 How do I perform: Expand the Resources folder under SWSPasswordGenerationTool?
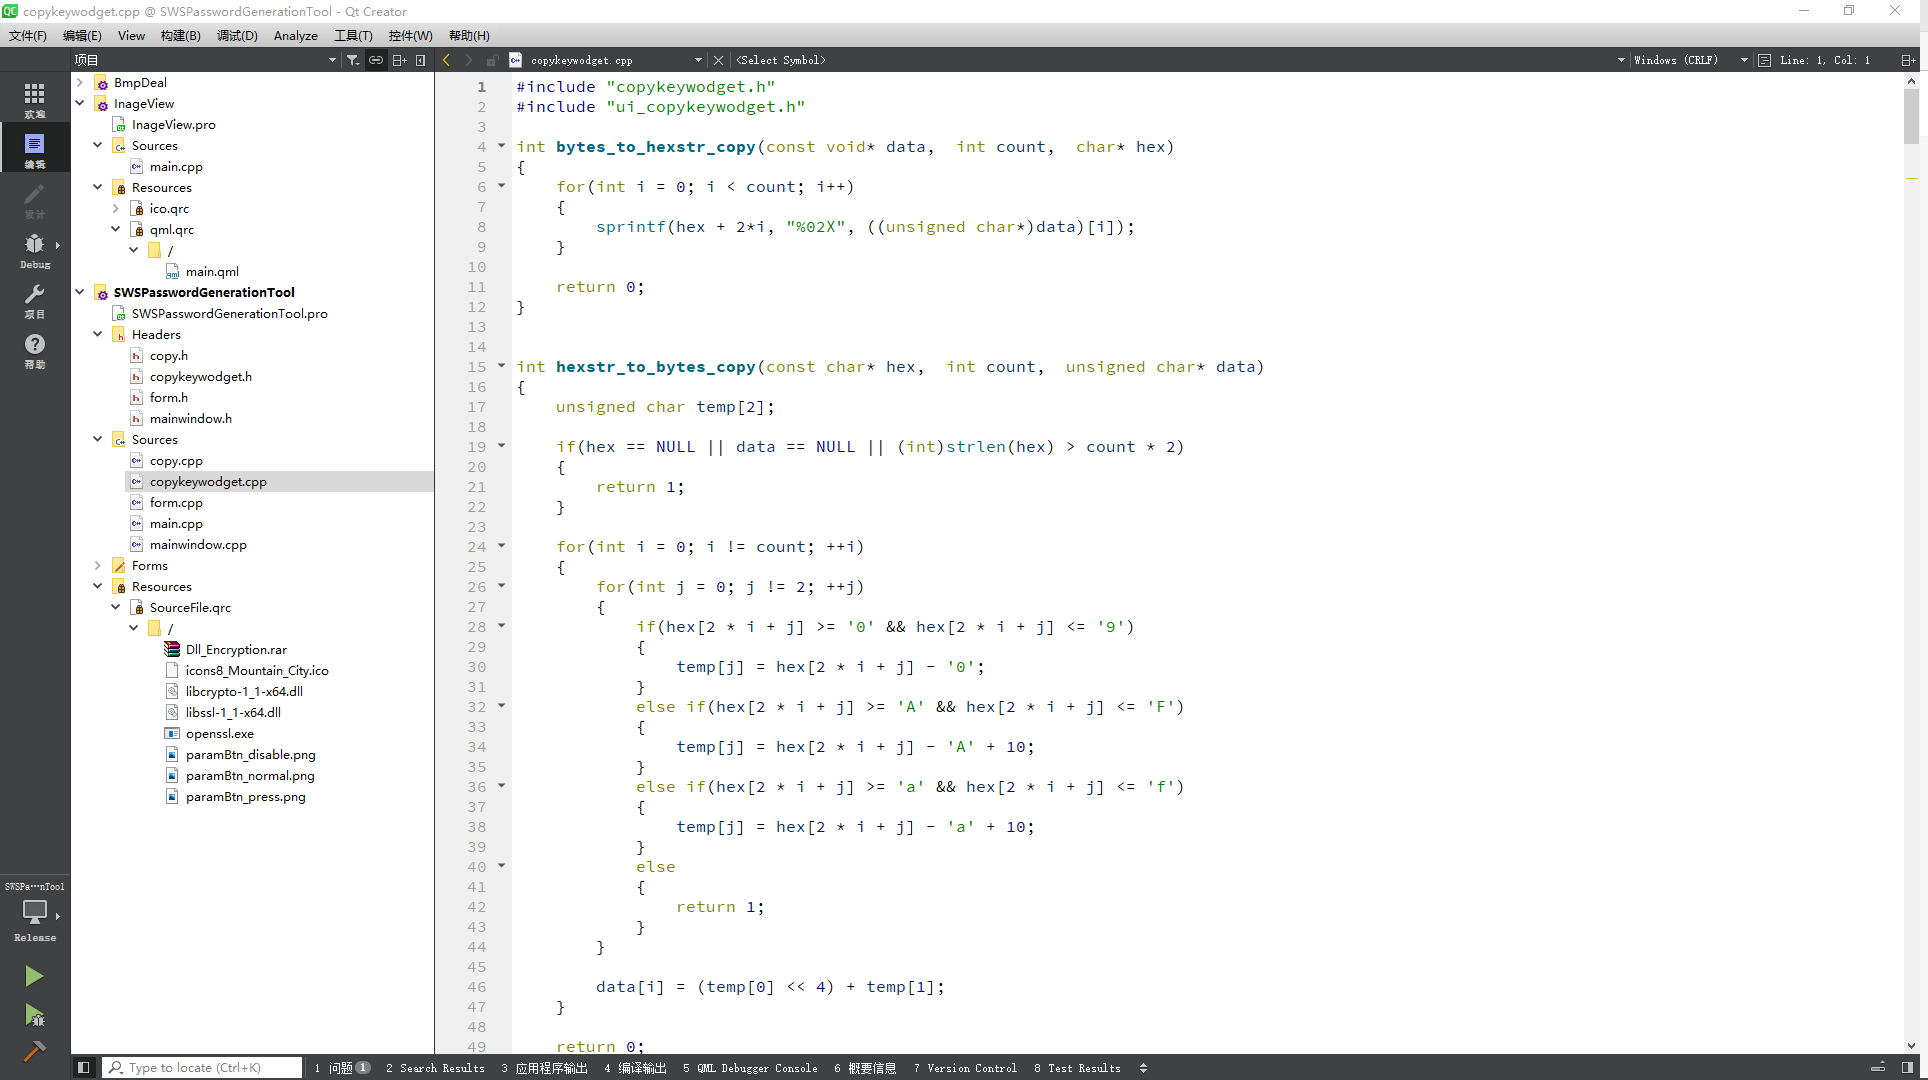click(98, 586)
